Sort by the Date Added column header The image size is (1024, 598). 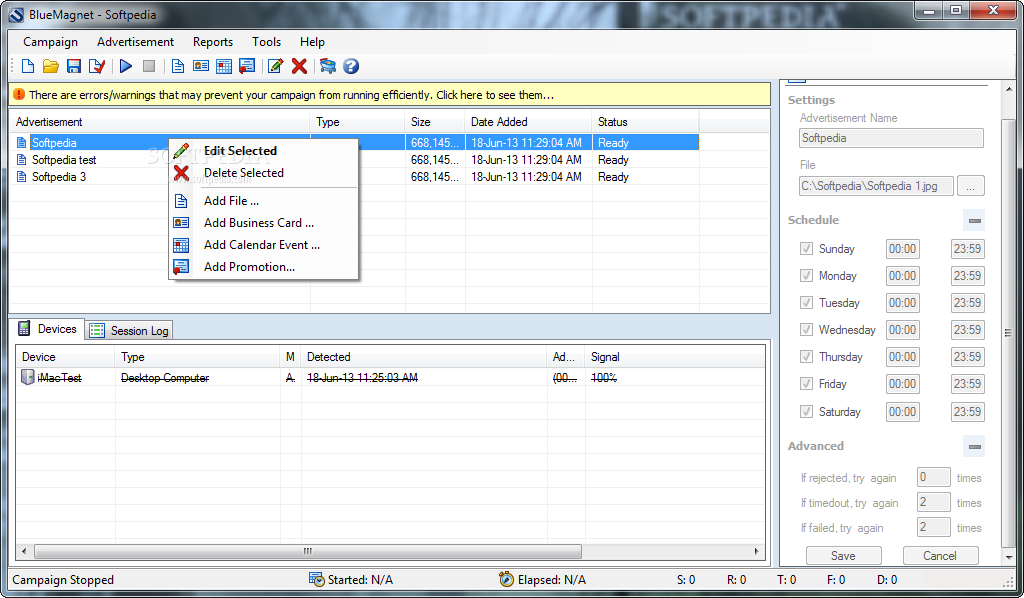click(528, 122)
